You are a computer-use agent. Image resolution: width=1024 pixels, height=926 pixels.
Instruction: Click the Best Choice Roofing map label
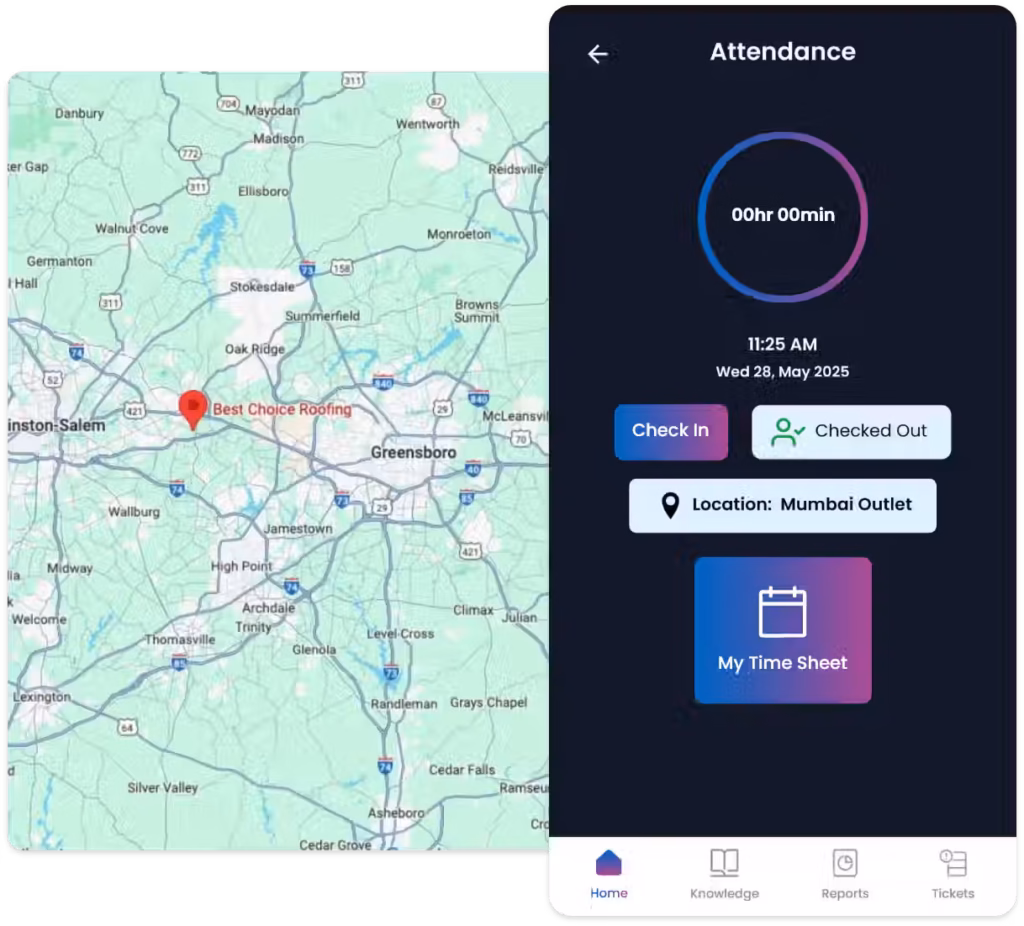pyautogui.click(x=282, y=409)
